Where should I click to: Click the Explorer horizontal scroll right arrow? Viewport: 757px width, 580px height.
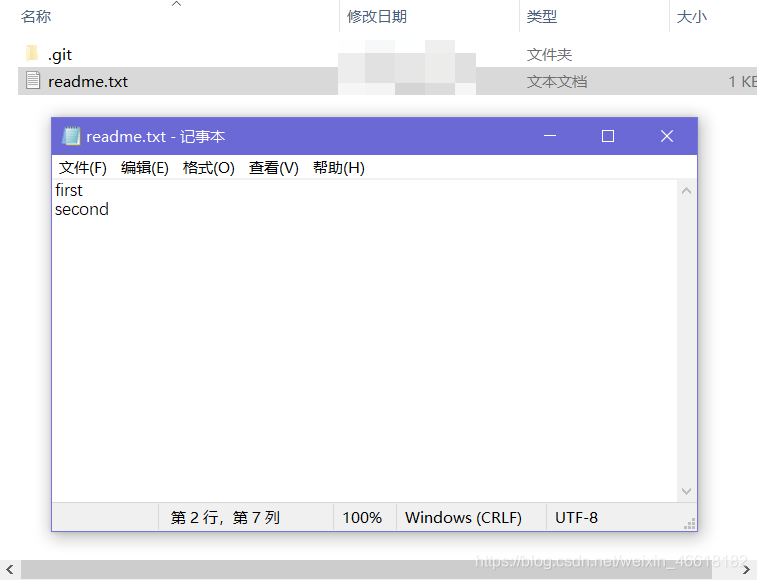point(747,570)
